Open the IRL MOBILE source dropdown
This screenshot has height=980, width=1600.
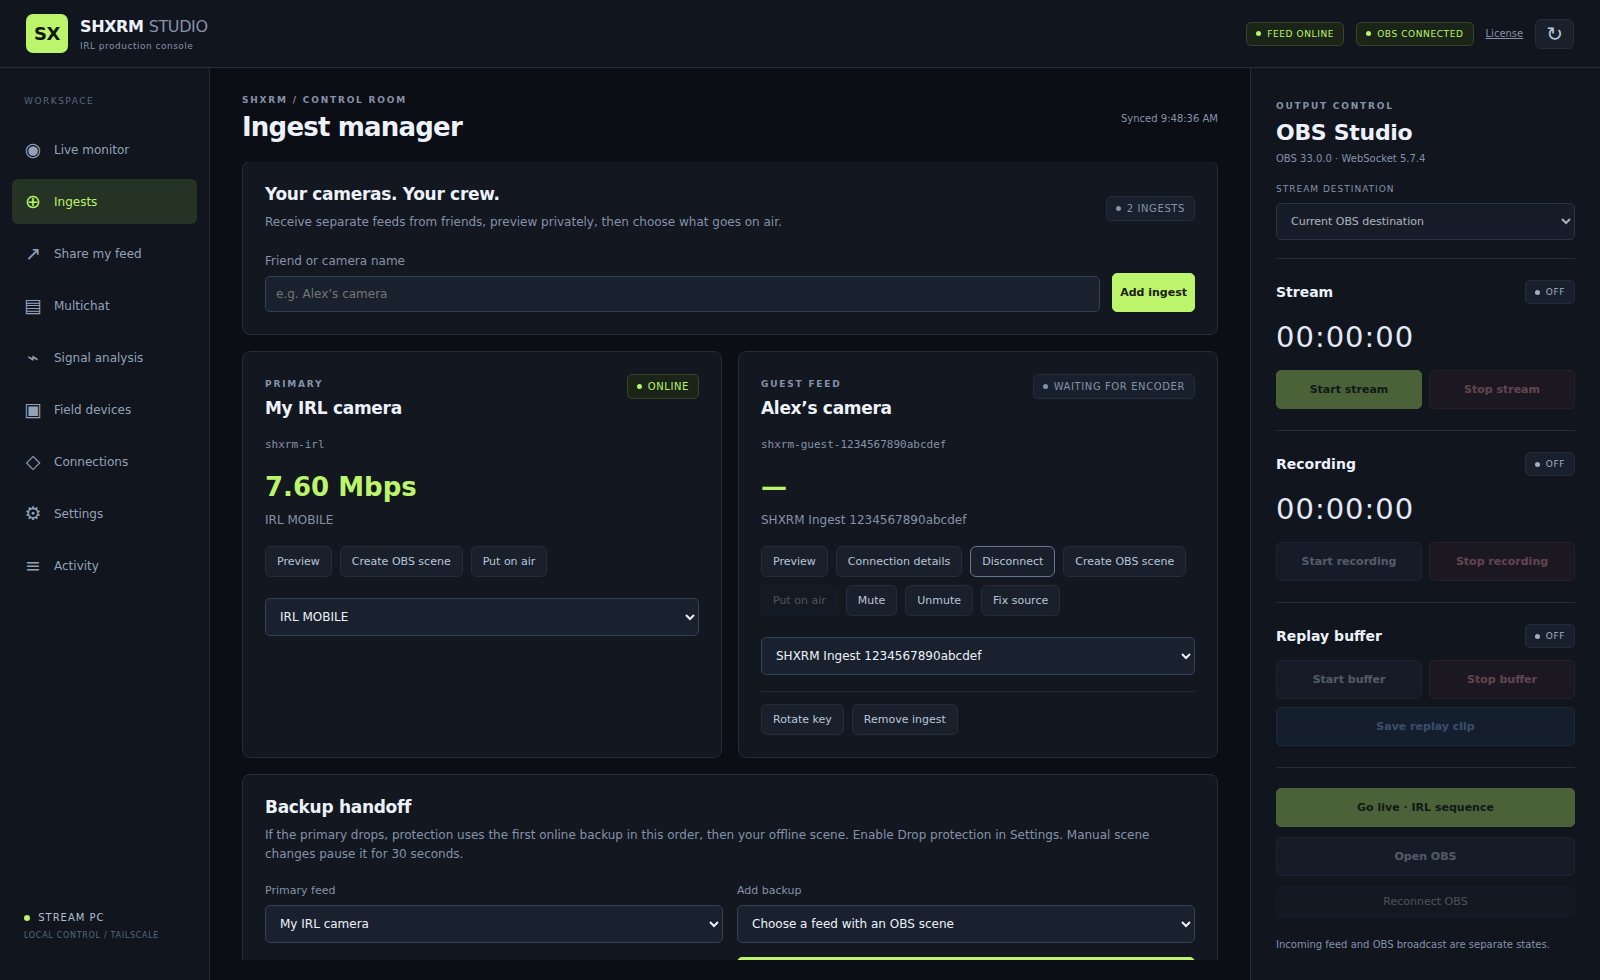point(482,617)
